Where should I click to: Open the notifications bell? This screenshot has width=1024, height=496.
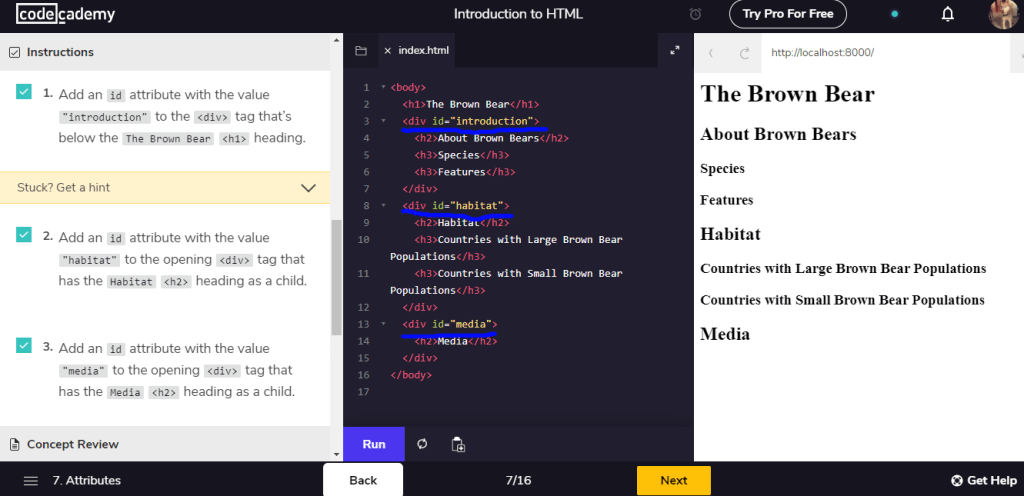point(948,14)
